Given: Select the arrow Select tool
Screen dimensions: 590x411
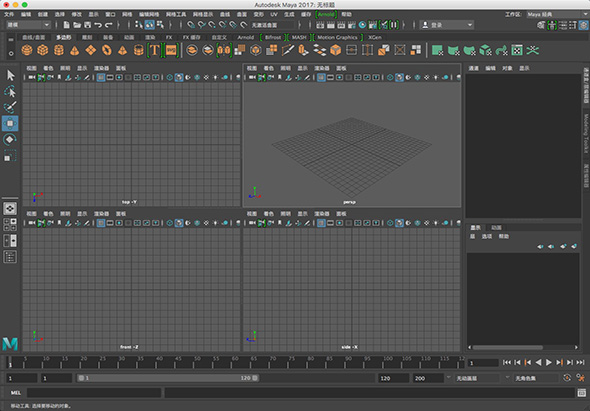Looking at the screenshot, I should [x=10, y=75].
